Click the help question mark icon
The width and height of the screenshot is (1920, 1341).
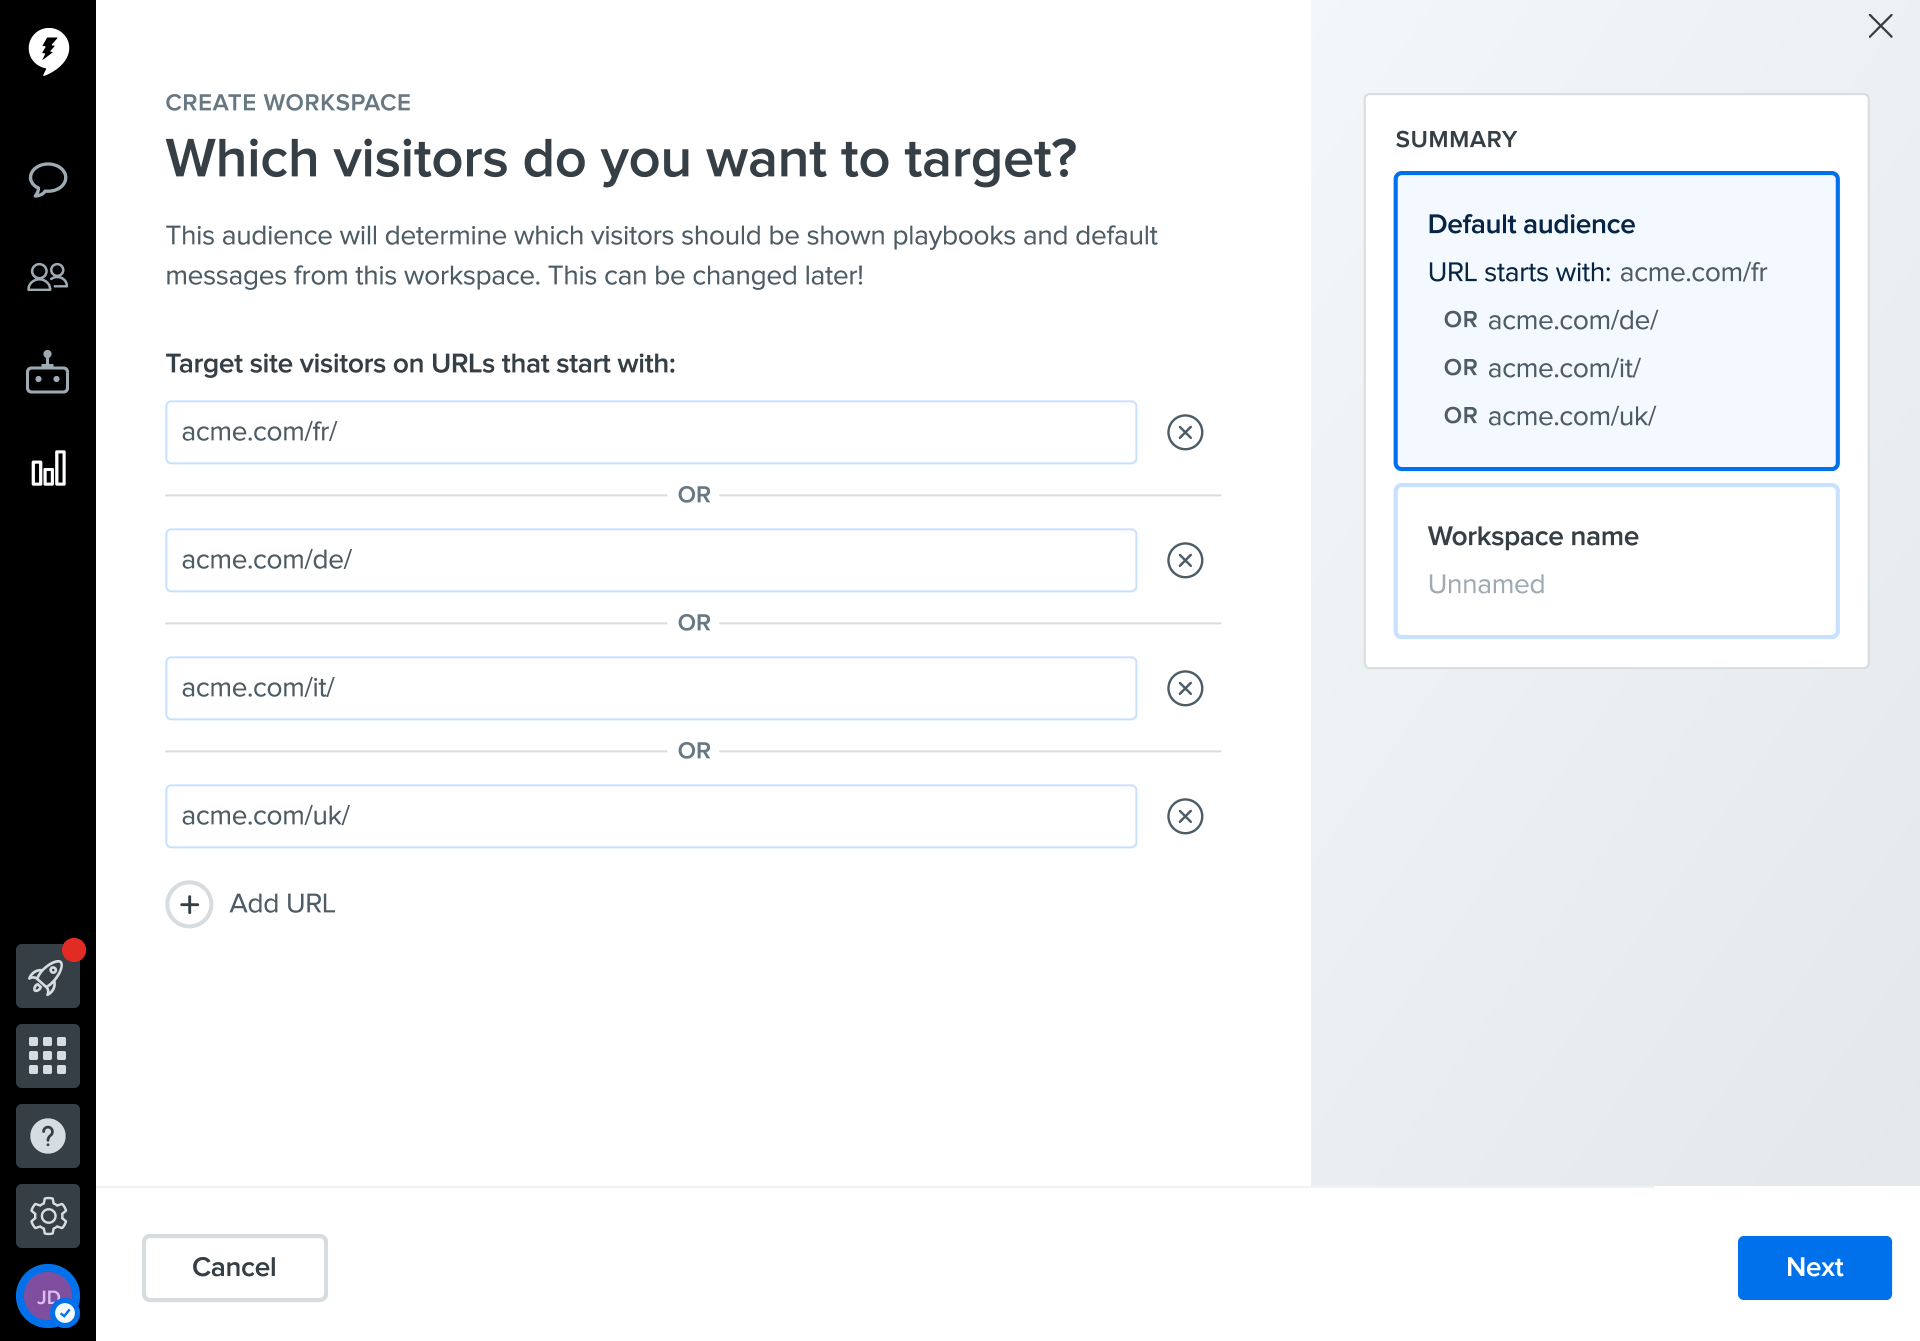[x=48, y=1135]
